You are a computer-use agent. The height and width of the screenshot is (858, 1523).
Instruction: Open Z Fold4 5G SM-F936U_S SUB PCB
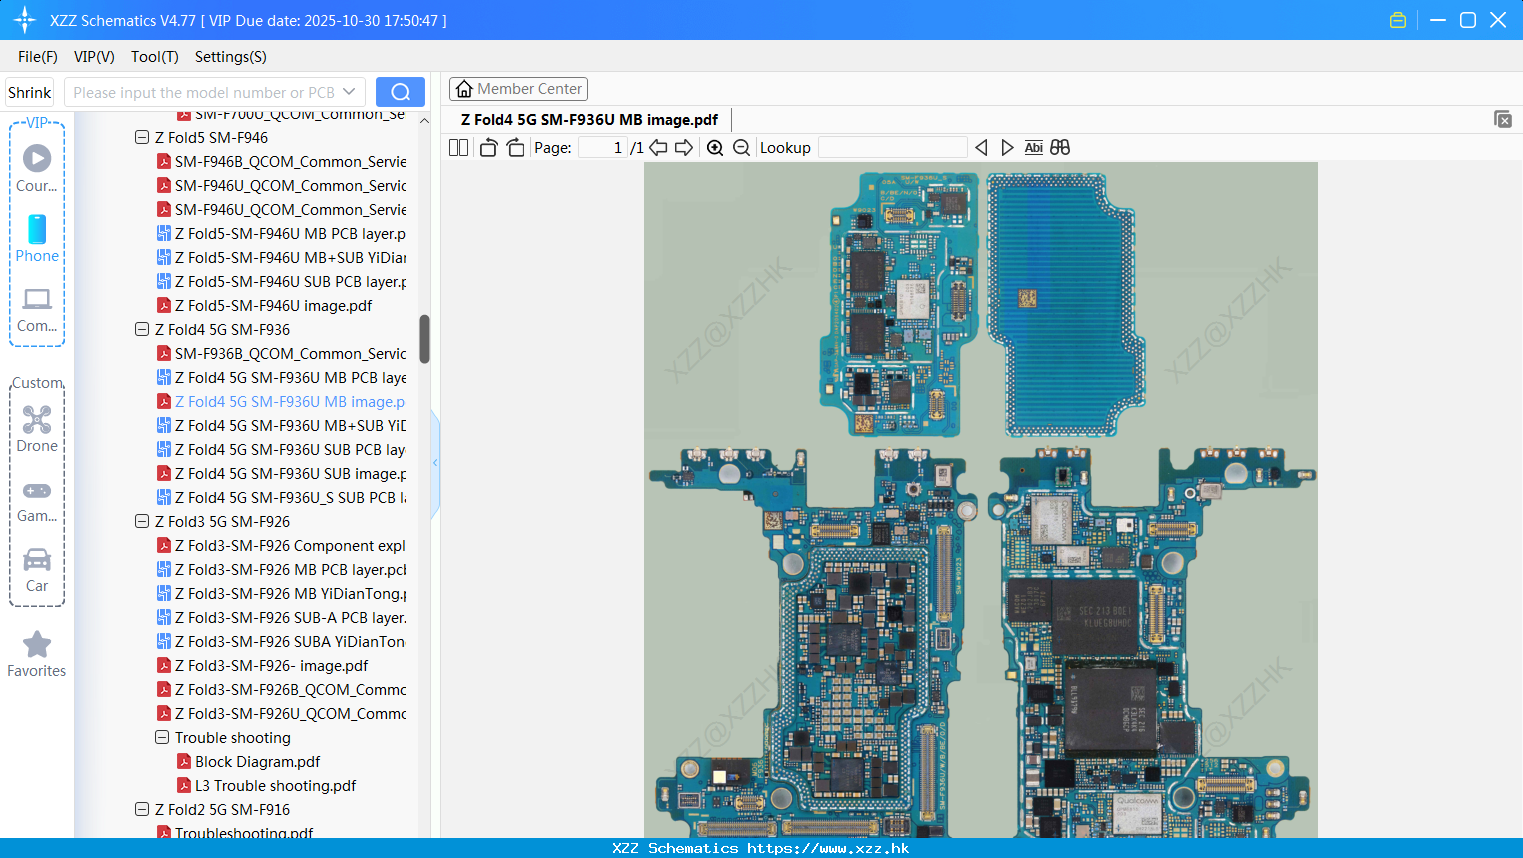tap(281, 497)
